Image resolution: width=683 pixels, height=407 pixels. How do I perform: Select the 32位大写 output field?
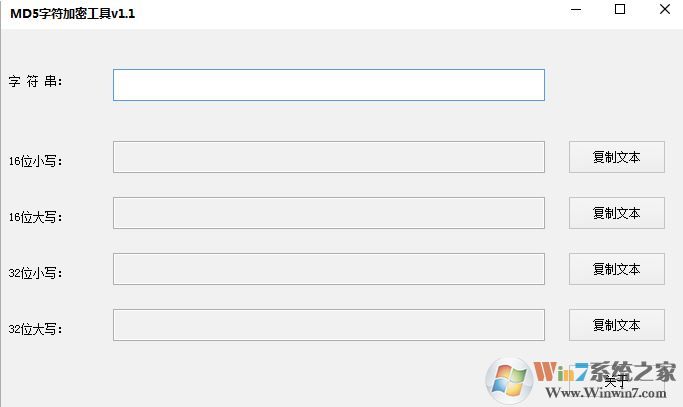328,325
